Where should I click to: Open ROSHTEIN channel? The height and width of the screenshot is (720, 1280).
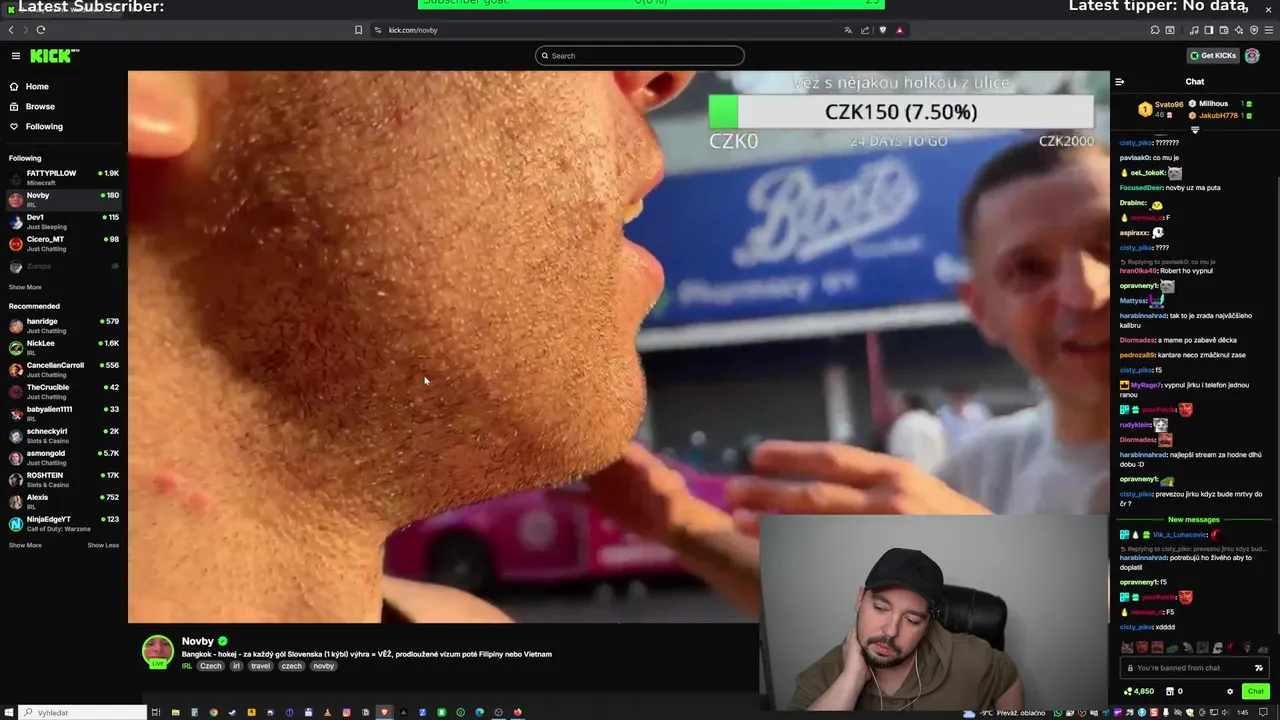[64, 479]
